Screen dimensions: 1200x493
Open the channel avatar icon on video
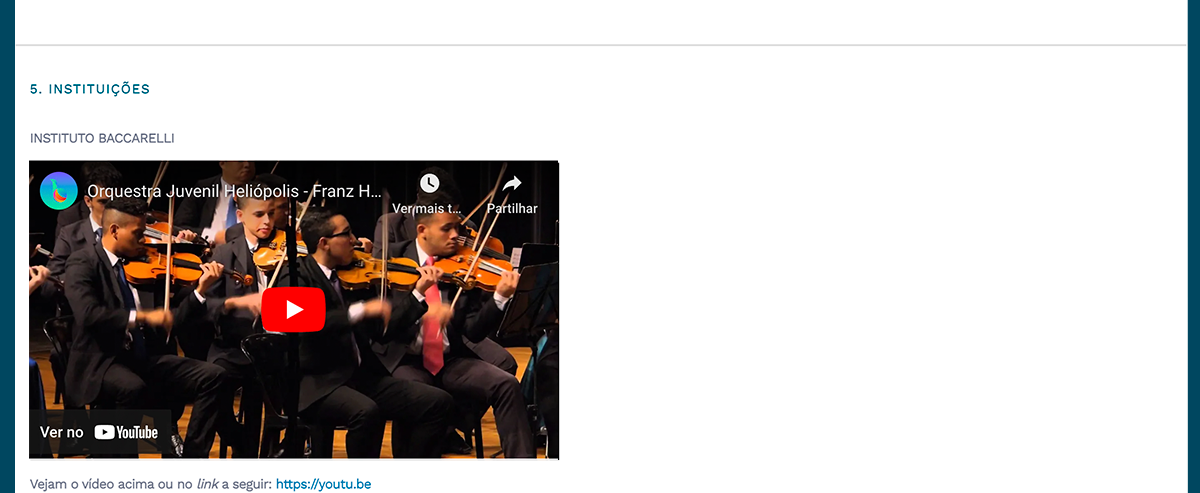59,191
